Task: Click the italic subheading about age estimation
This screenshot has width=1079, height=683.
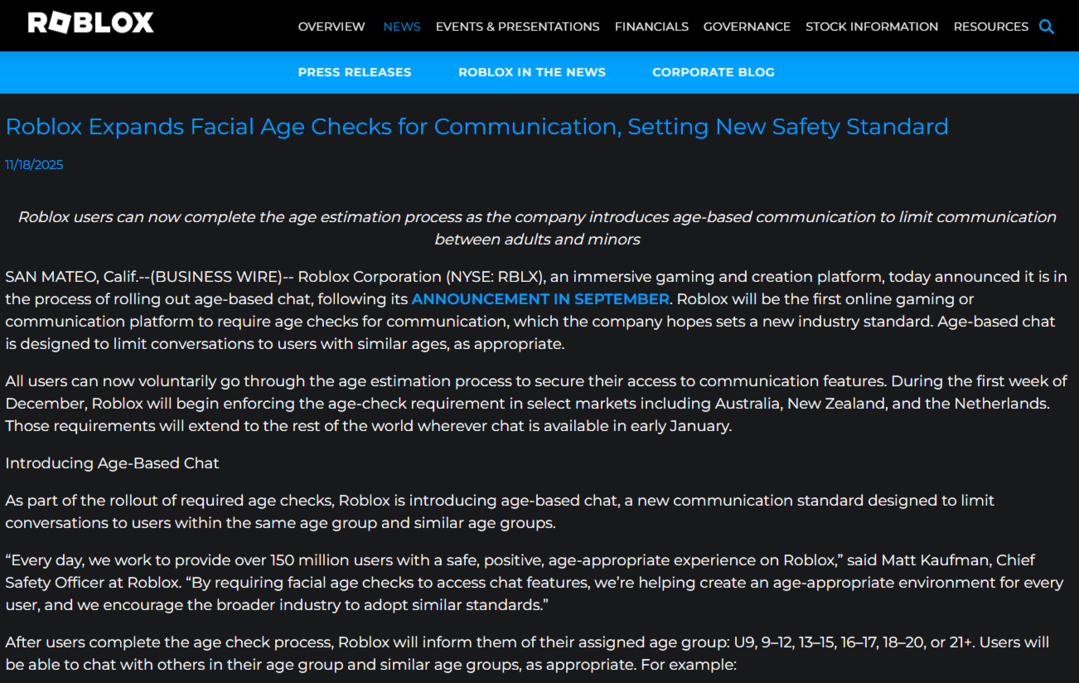Action: 538,217
